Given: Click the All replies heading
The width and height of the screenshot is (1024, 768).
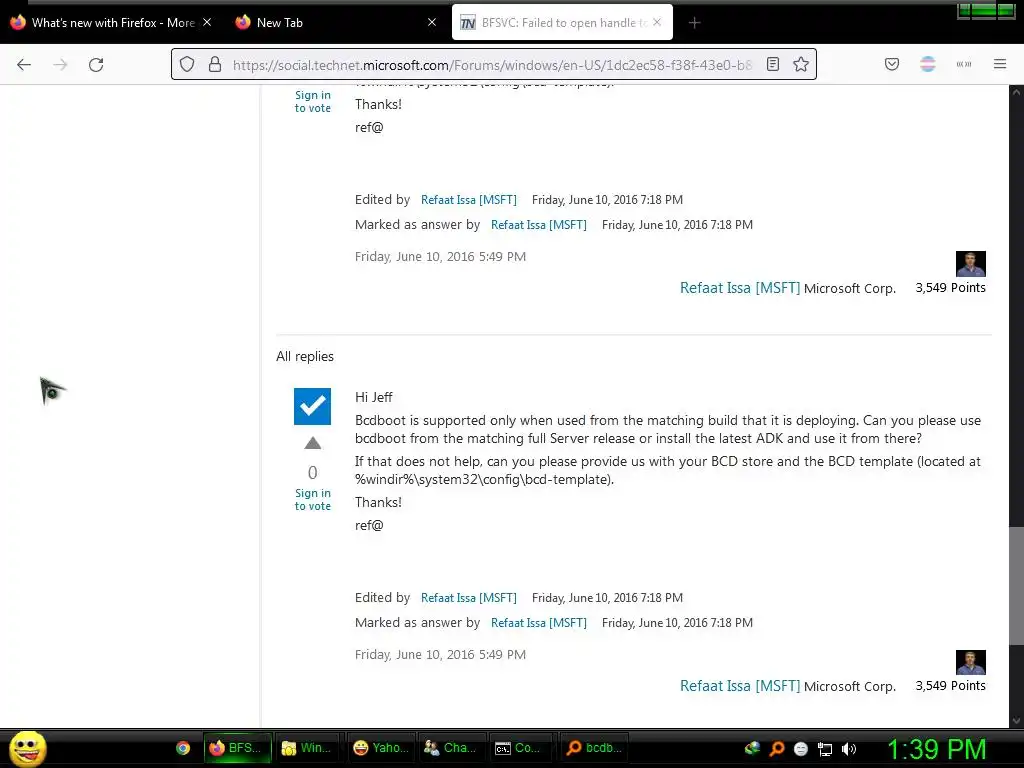Looking at the screenshot, I should [305, 357].
